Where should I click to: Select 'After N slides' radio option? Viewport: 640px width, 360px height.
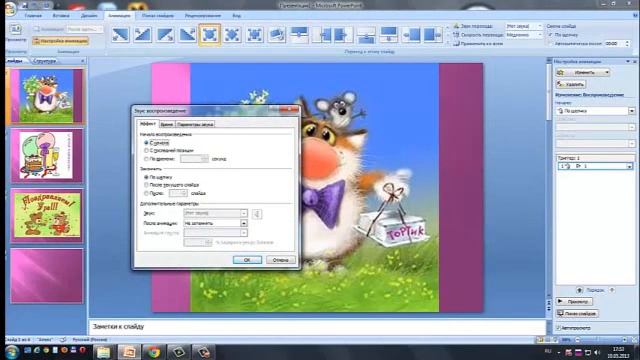(x=146, y=193)
